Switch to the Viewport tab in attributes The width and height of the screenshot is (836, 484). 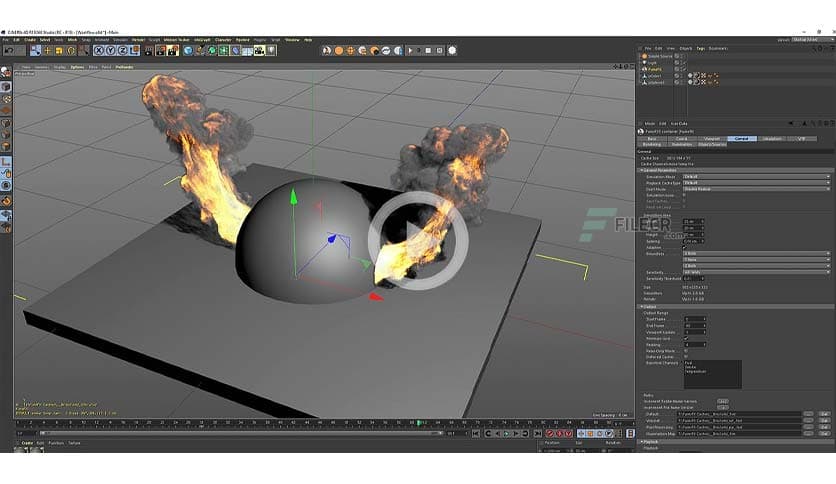(712, 139)
